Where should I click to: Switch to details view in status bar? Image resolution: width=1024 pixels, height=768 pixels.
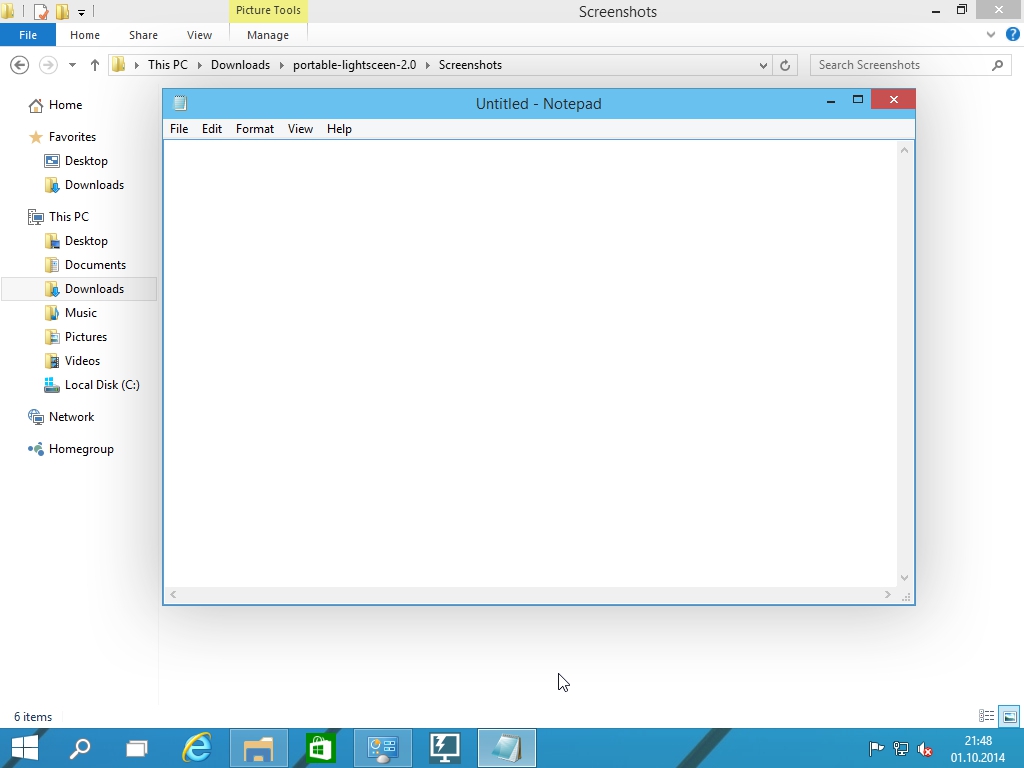coord(986,716)
